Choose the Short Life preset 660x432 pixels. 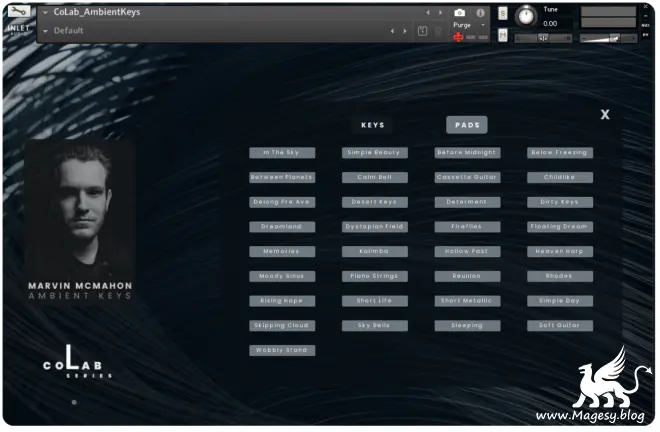374,301
